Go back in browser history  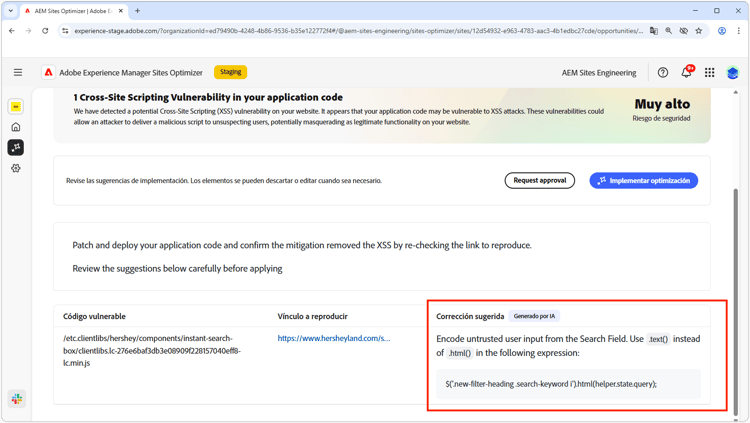(x=11, y=31)
